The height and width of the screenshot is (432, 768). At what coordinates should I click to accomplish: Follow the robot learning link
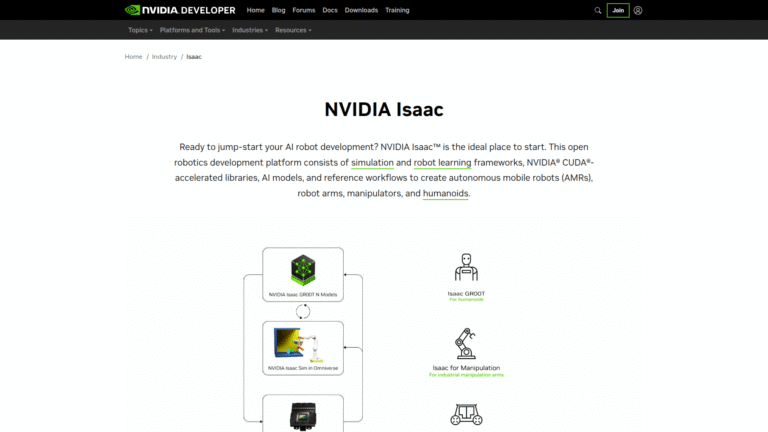[442, 163]
